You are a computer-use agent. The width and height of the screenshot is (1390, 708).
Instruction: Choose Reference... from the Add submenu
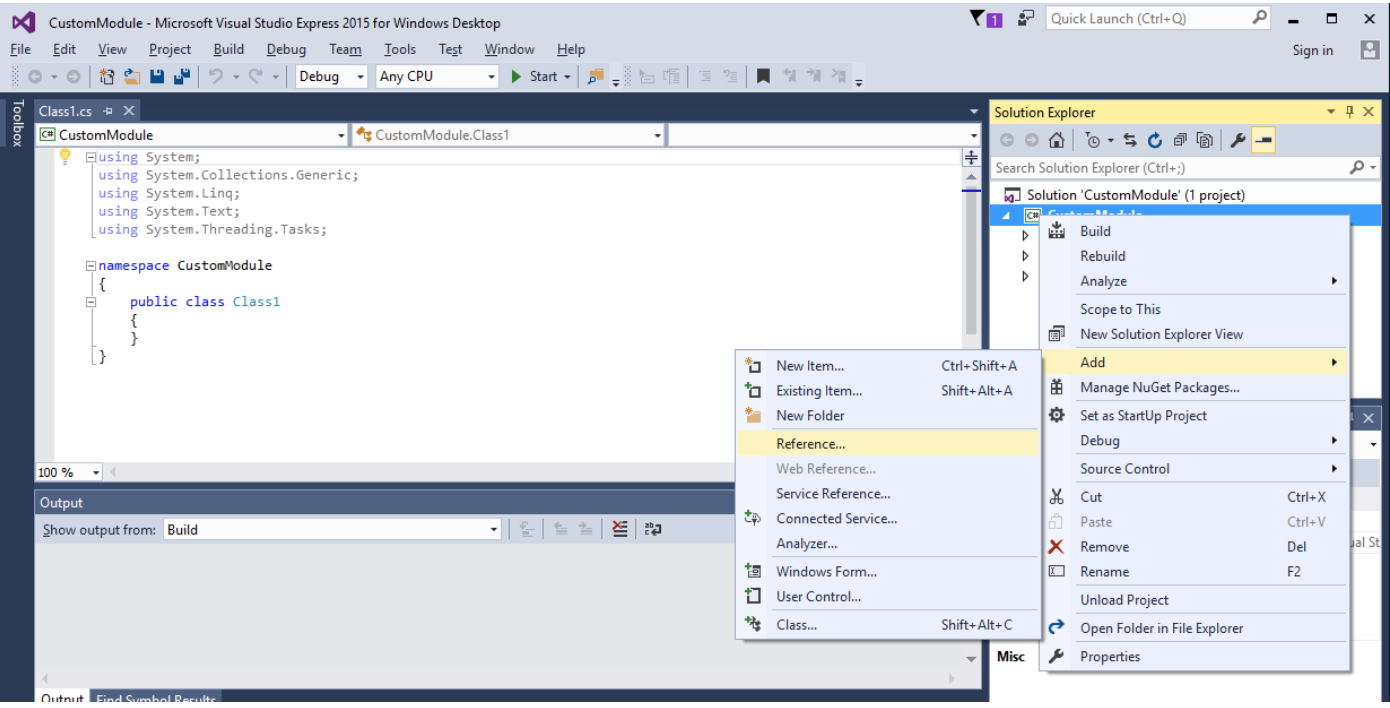click(x=888, y=444)
